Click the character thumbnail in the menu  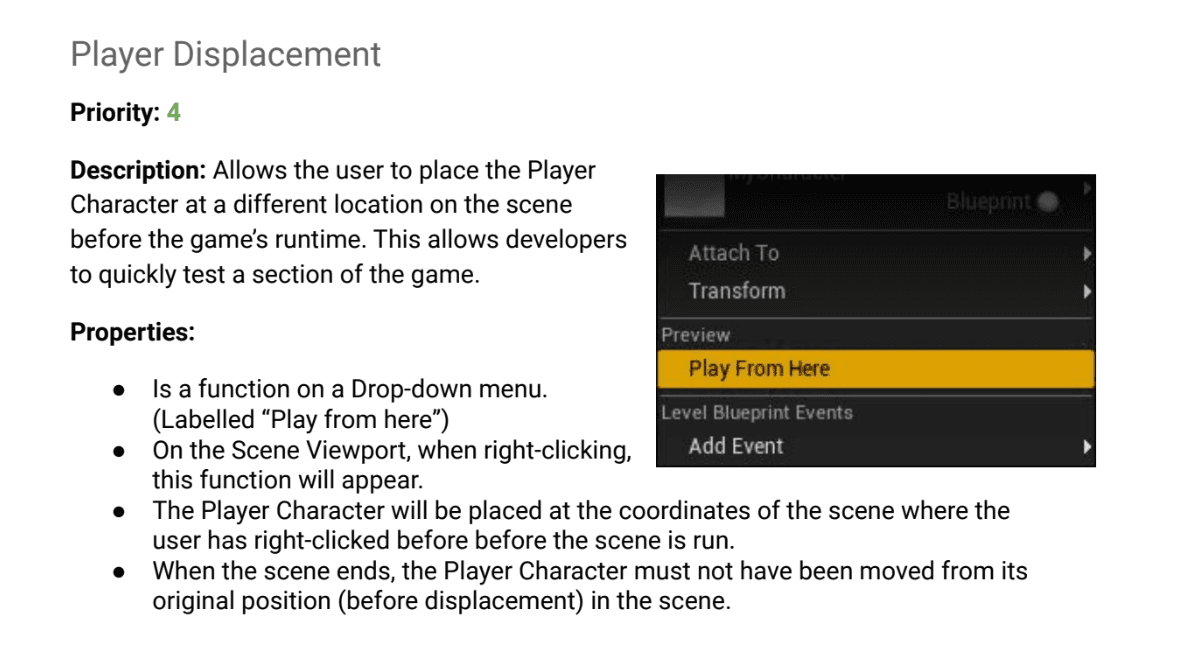694,196
